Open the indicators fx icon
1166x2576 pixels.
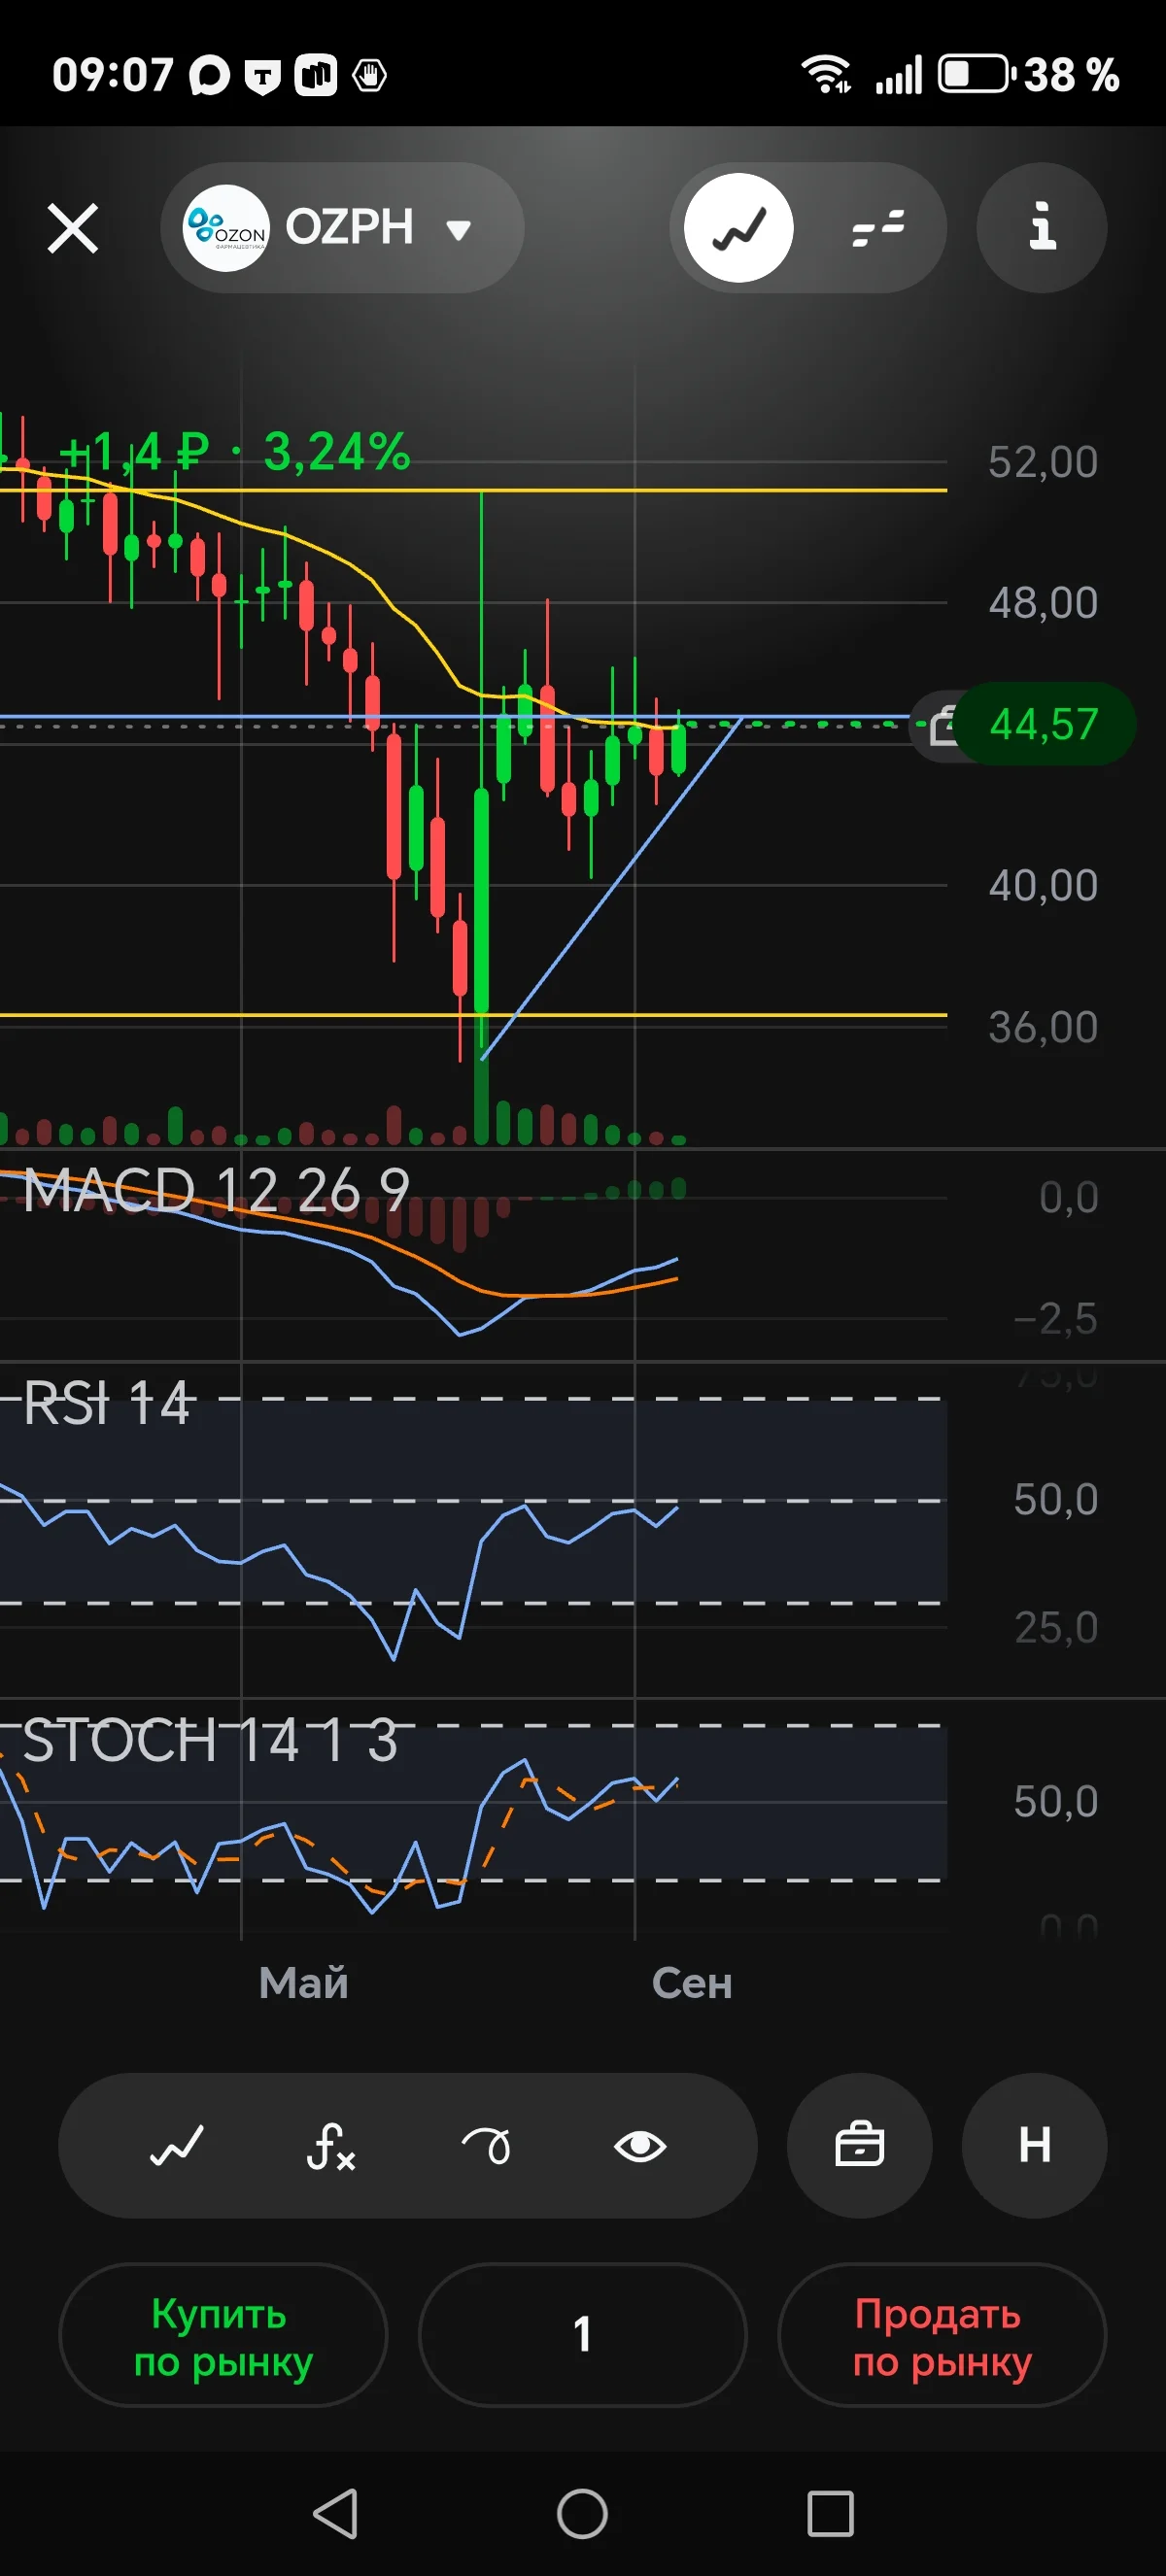coord(331,2146)
